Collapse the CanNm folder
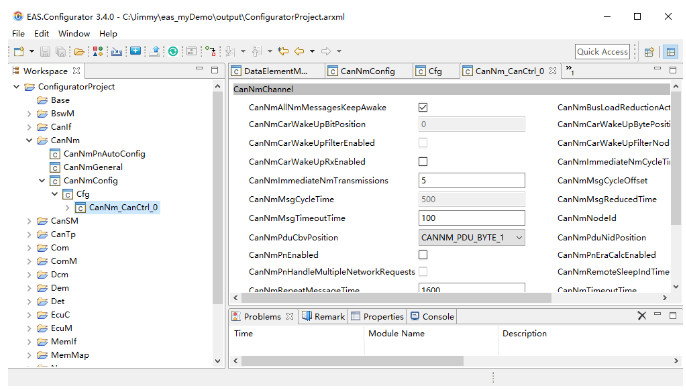This screenshot has height=390, width=686. (x=29, y=141)
